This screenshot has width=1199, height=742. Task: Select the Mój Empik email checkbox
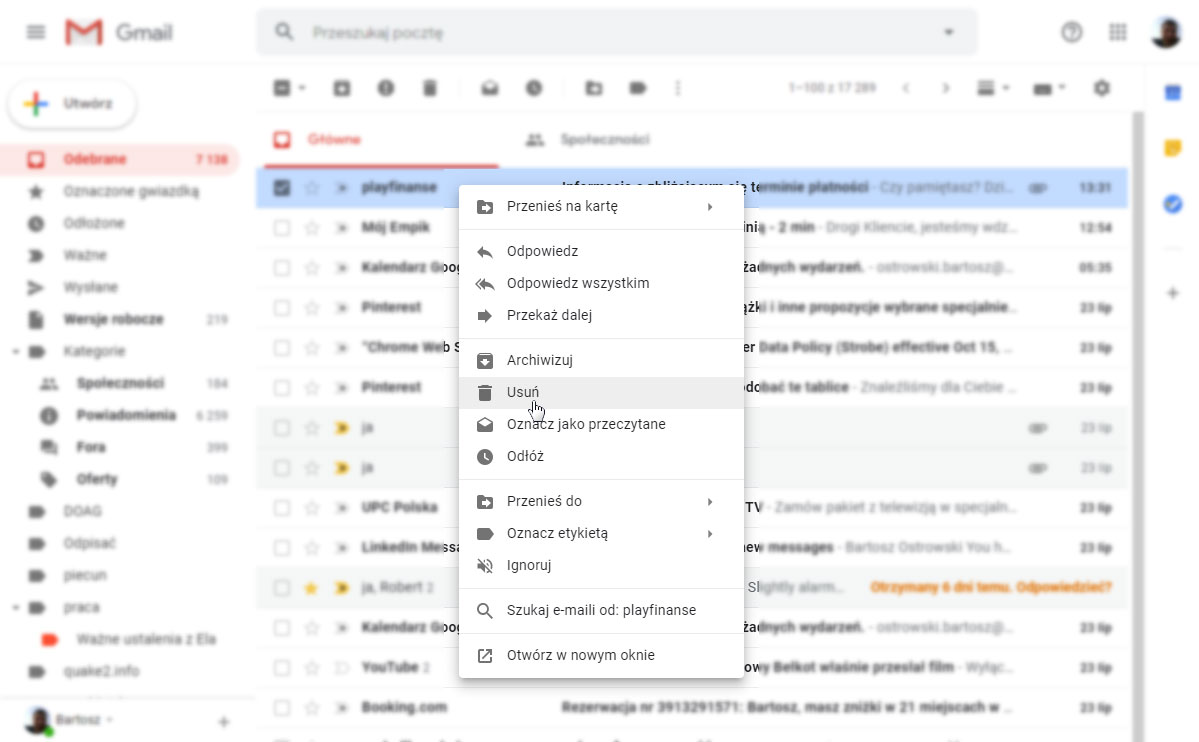point(282,227)
